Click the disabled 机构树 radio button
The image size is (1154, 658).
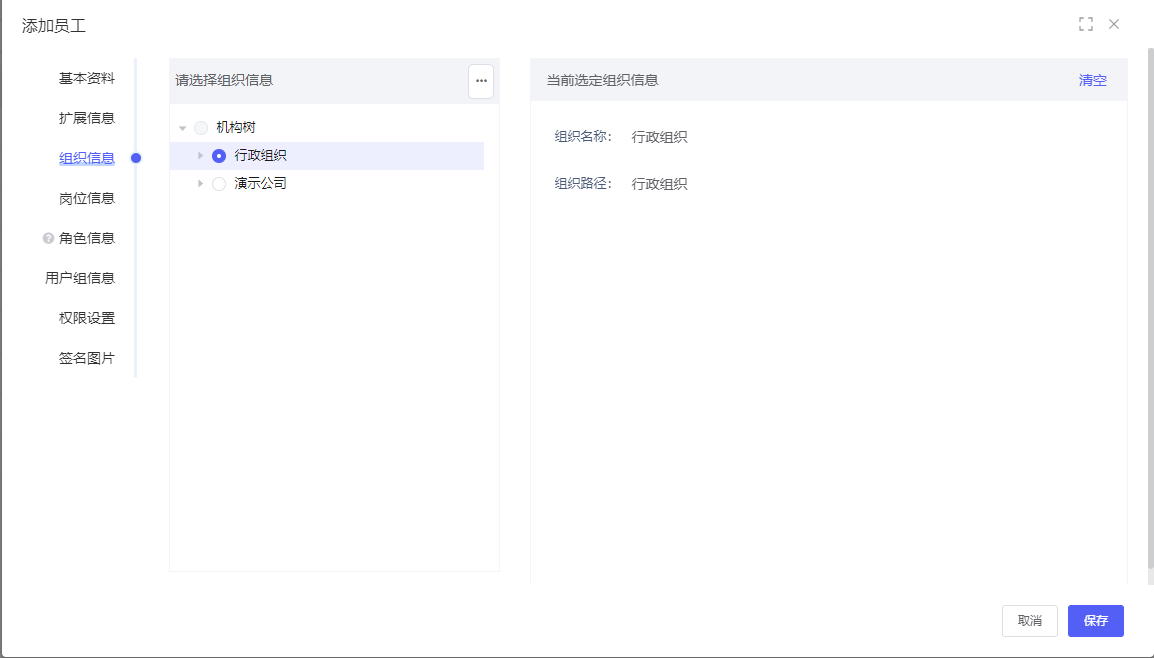(201, 128)
